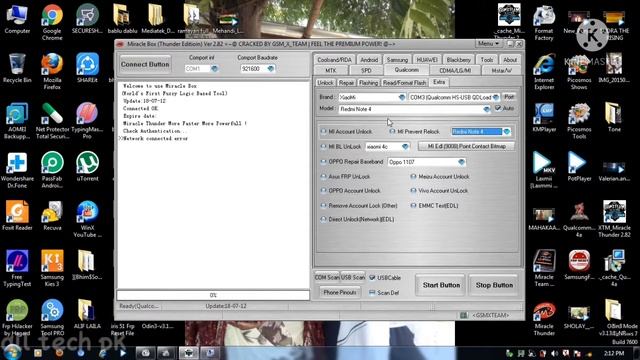Click the Phone Pinouts button
The height and width of the screenshot is (360, 640).
coord(340,292)
